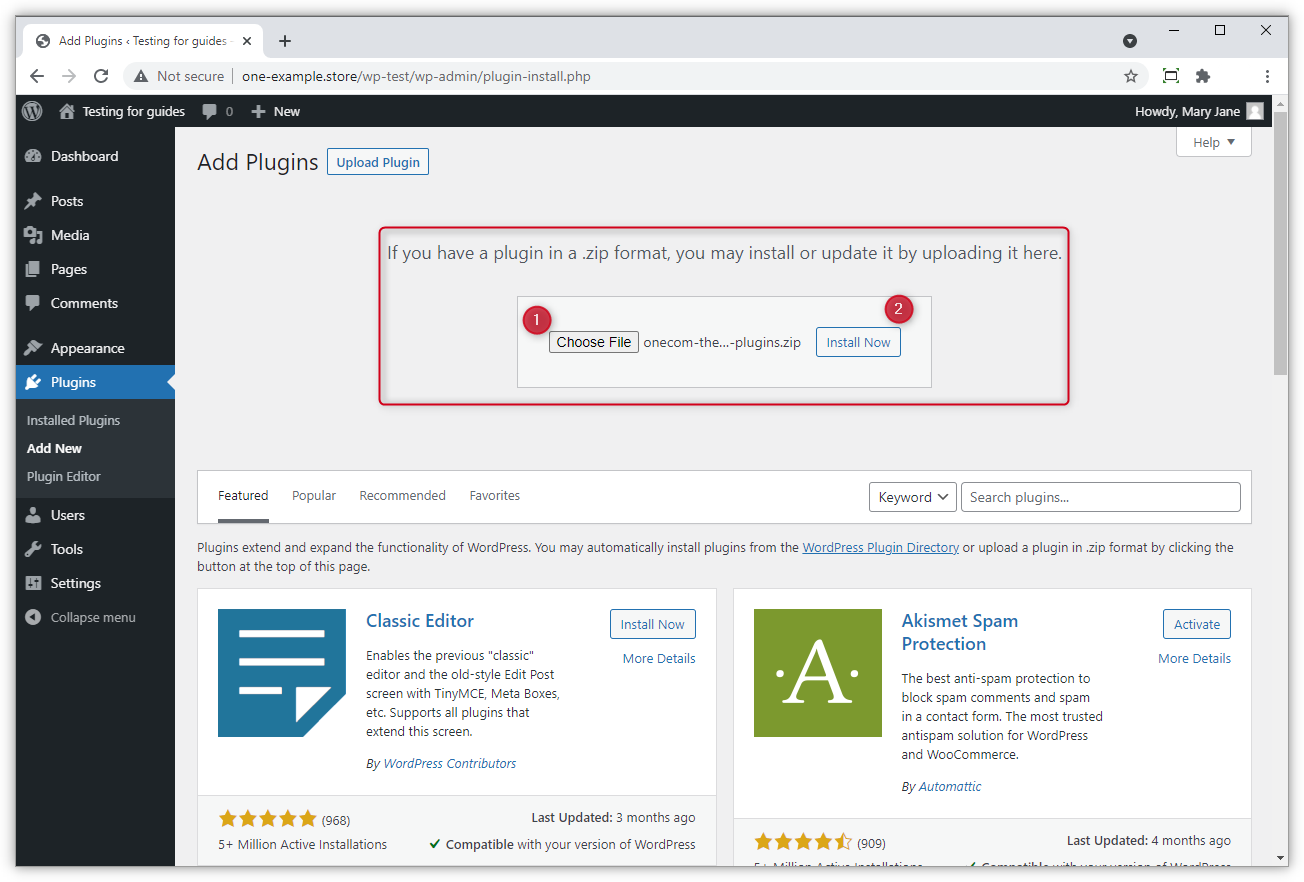Click the Appearance paintbrush icon
Image resolution: width=1304 pixels, height=882 pixels.
click(34, 347)
